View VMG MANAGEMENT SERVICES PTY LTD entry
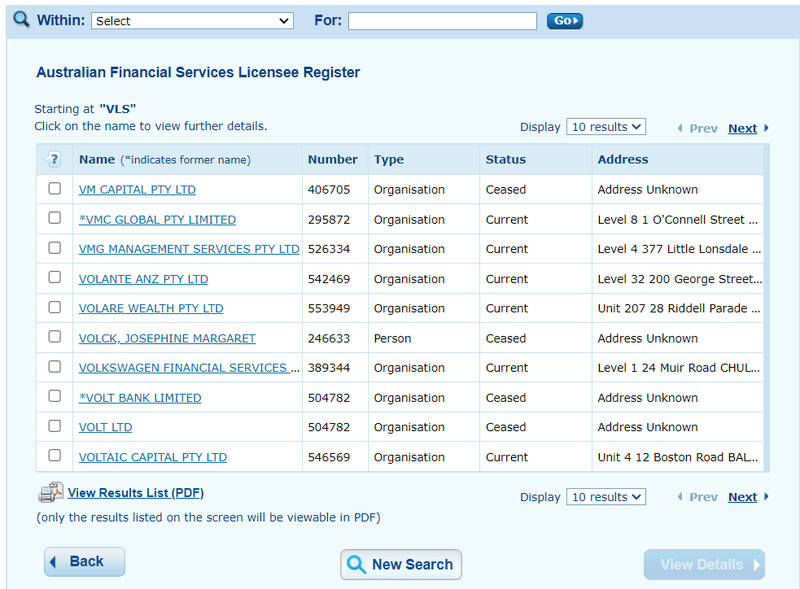This screenshot has width=800, height=589. coord(189,249)
